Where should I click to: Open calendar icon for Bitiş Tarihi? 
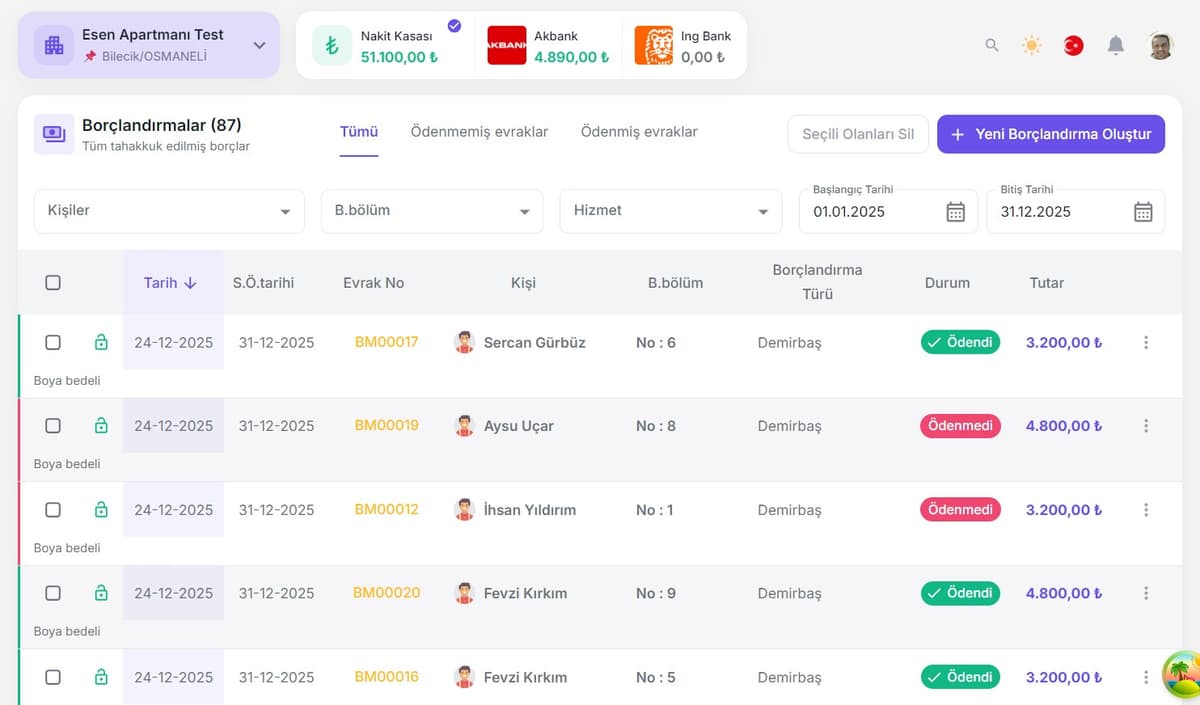(x=1143, y=212)
